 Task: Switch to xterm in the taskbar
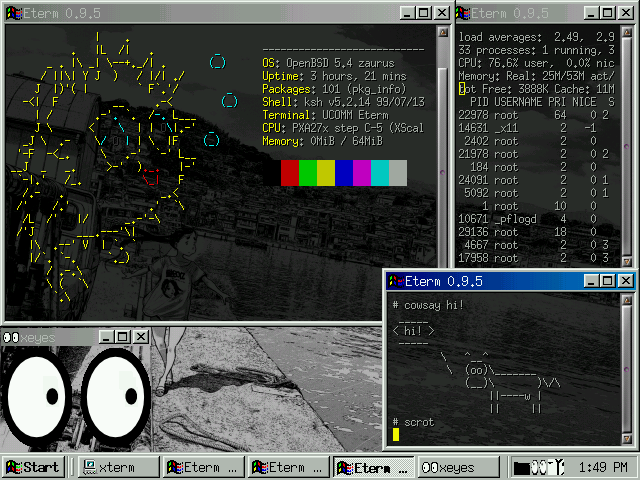point(118,467)
